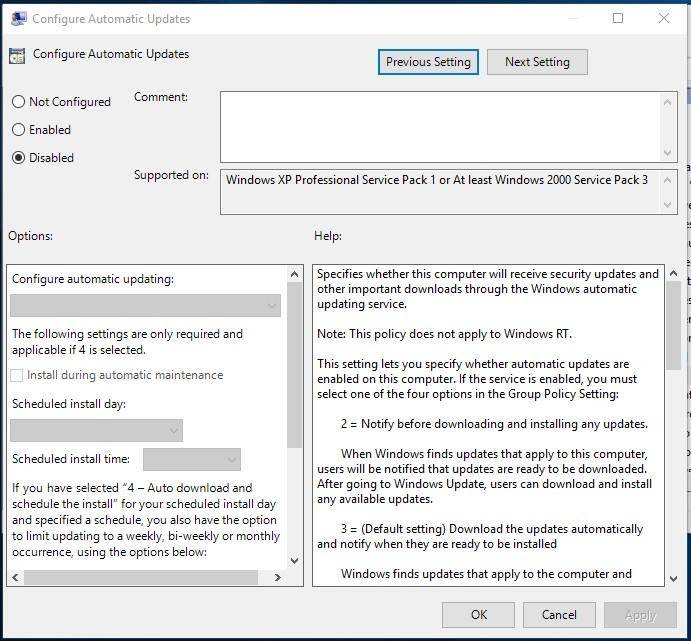Click the 'Configure automatic updating:' label
The height and width of the screenshot is (641, 691).
[x=93, y=279]
